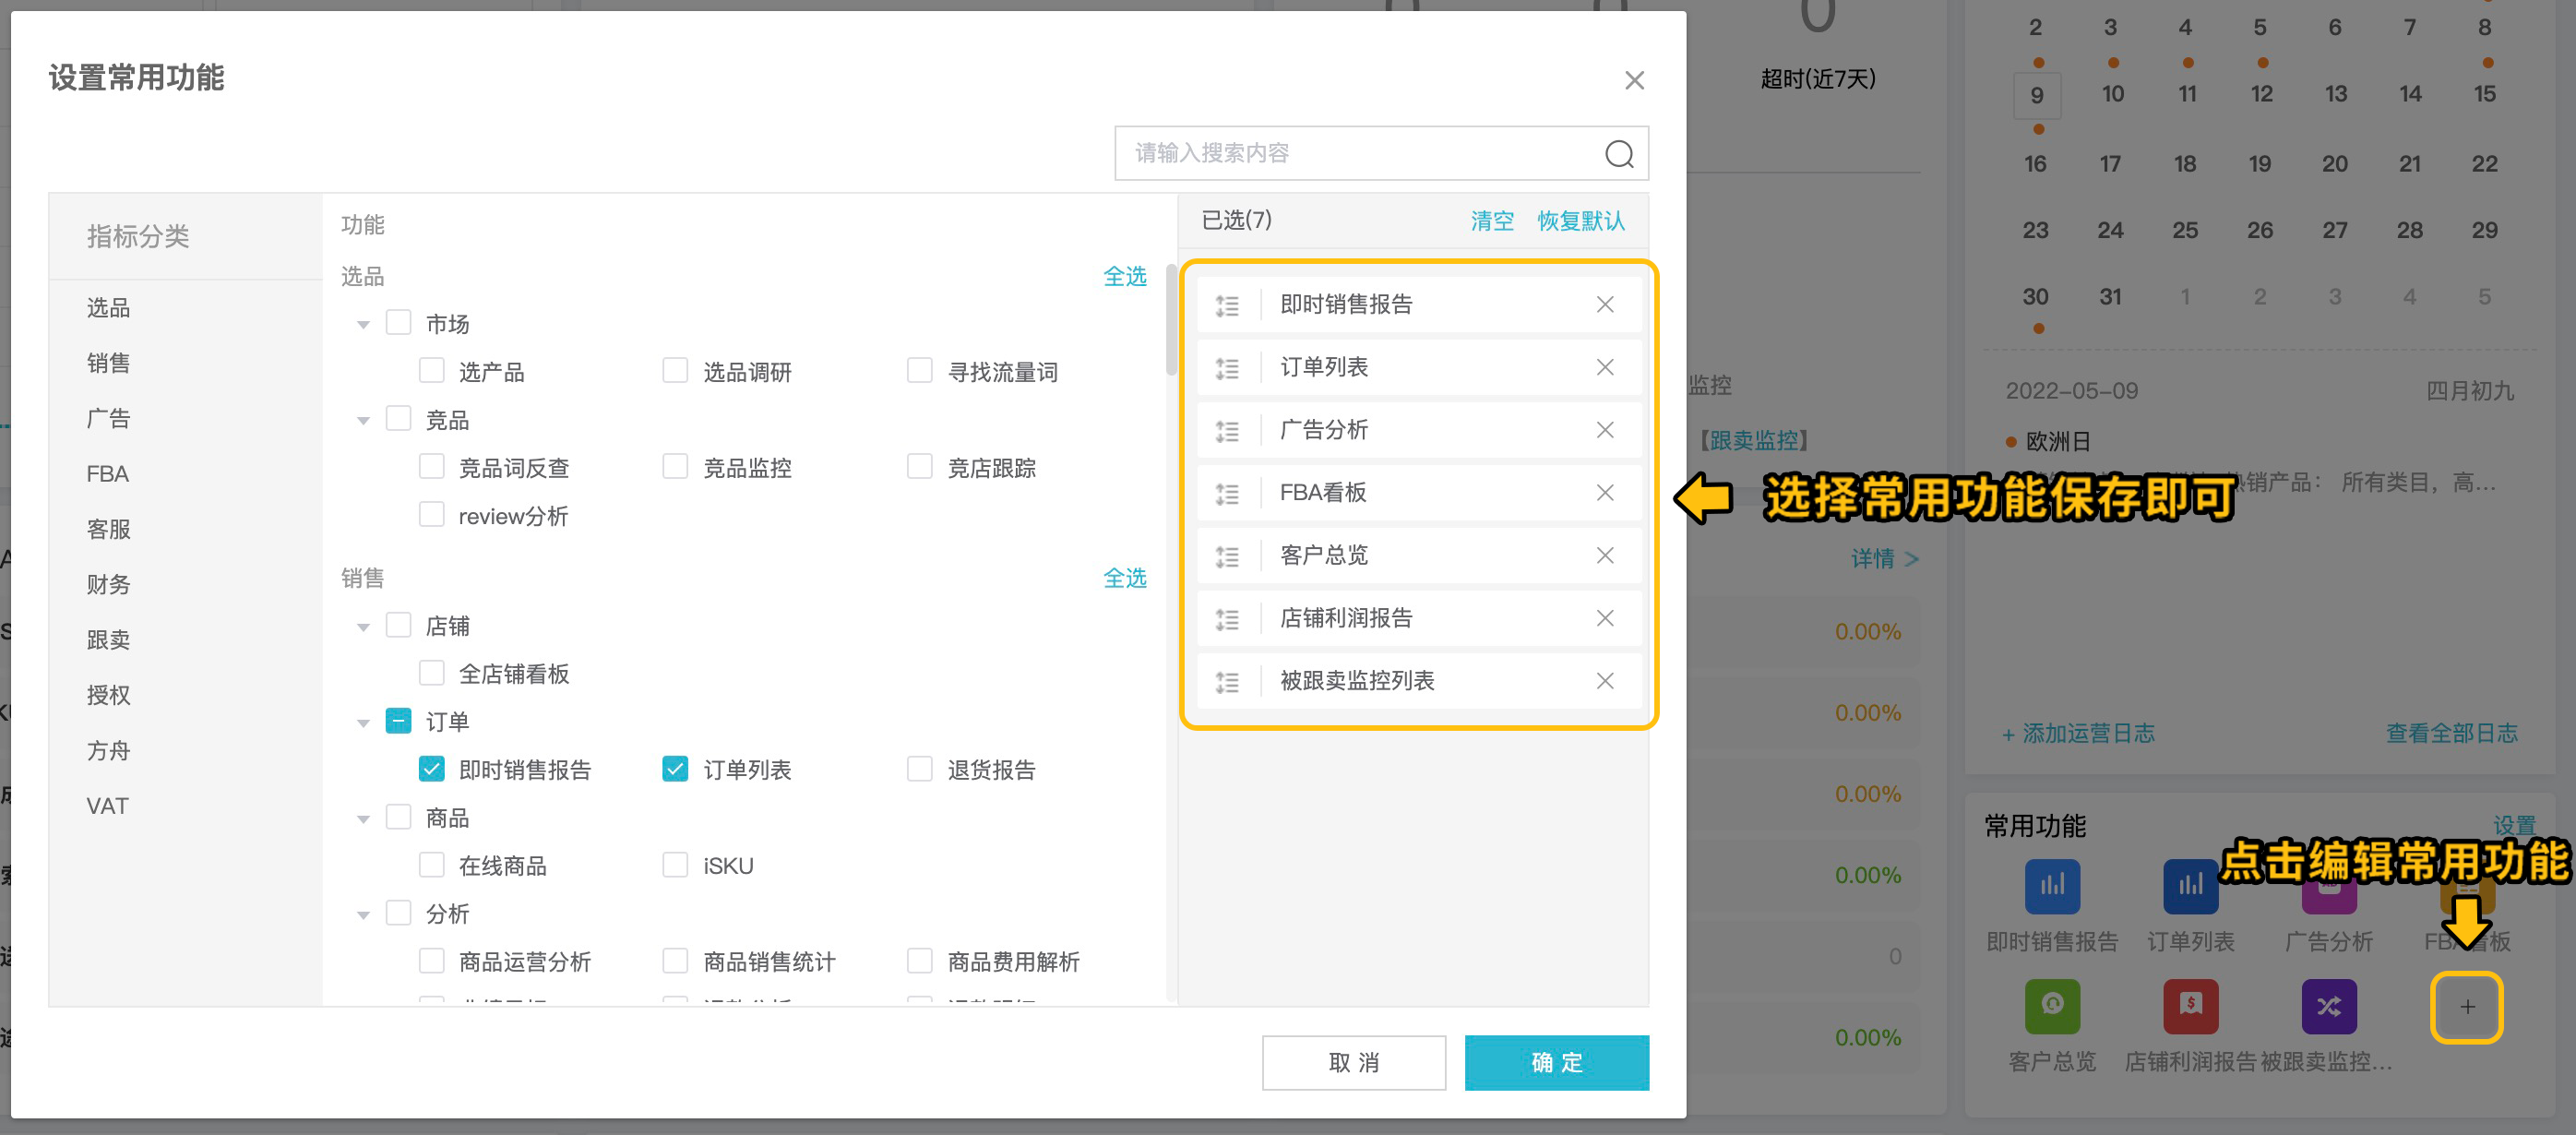Click the 取消 cancel button

(1353, 1062)
